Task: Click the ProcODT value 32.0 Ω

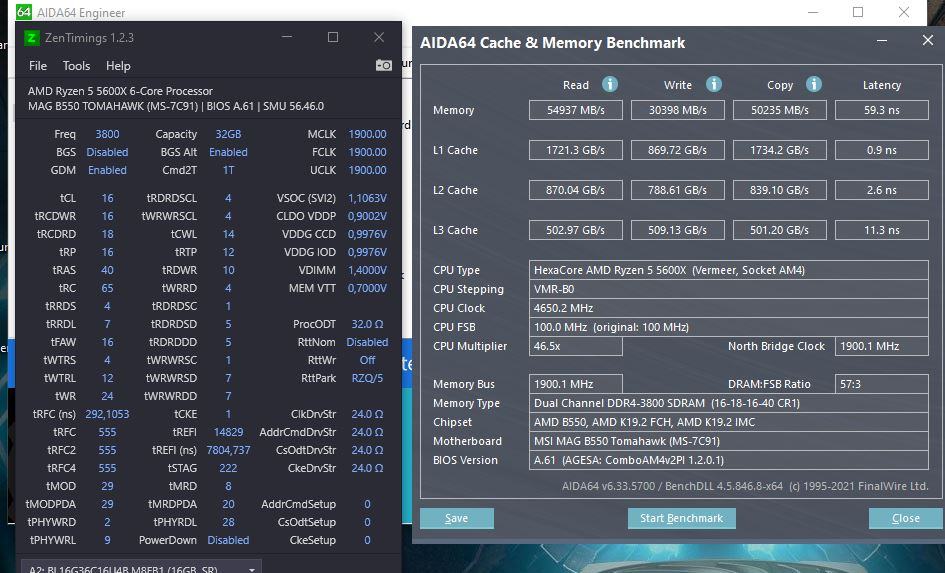Action: pyautogui.click(x=367, y=324)
